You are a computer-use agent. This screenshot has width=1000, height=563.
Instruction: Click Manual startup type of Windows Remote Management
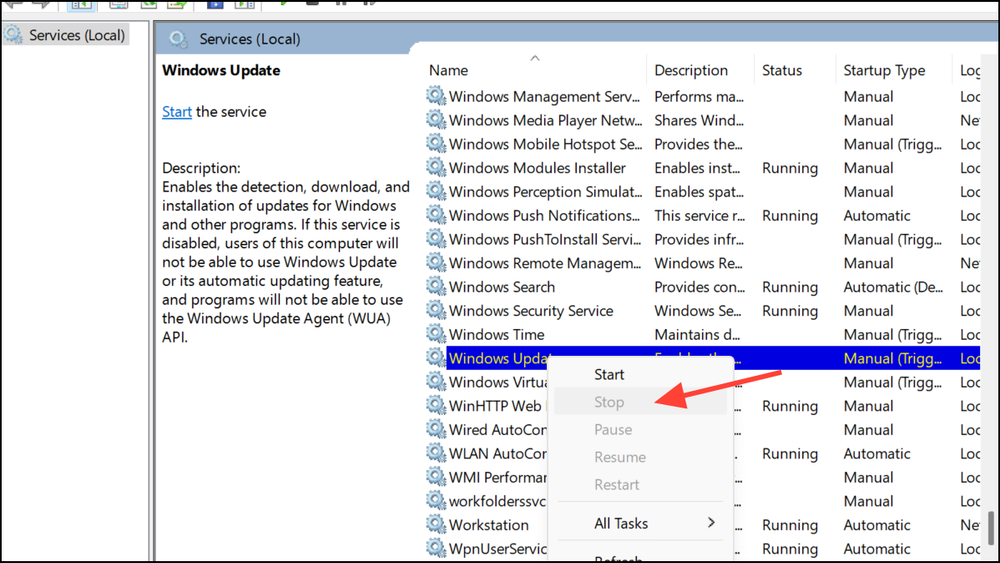click(x=868, y=263)
